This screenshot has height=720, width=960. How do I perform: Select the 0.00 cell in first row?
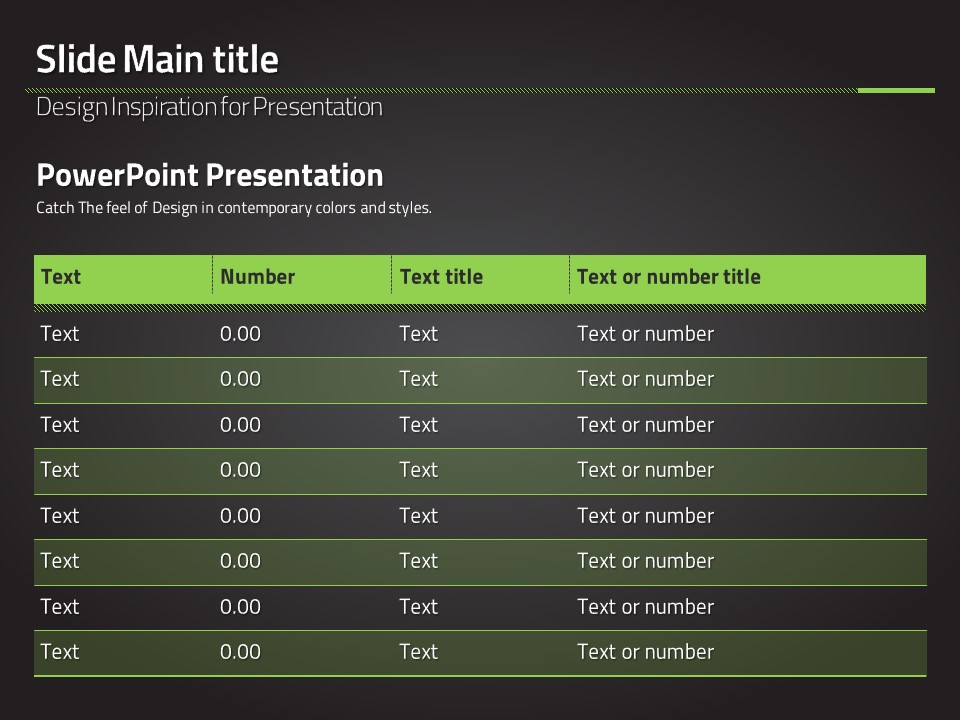point(241,334)
